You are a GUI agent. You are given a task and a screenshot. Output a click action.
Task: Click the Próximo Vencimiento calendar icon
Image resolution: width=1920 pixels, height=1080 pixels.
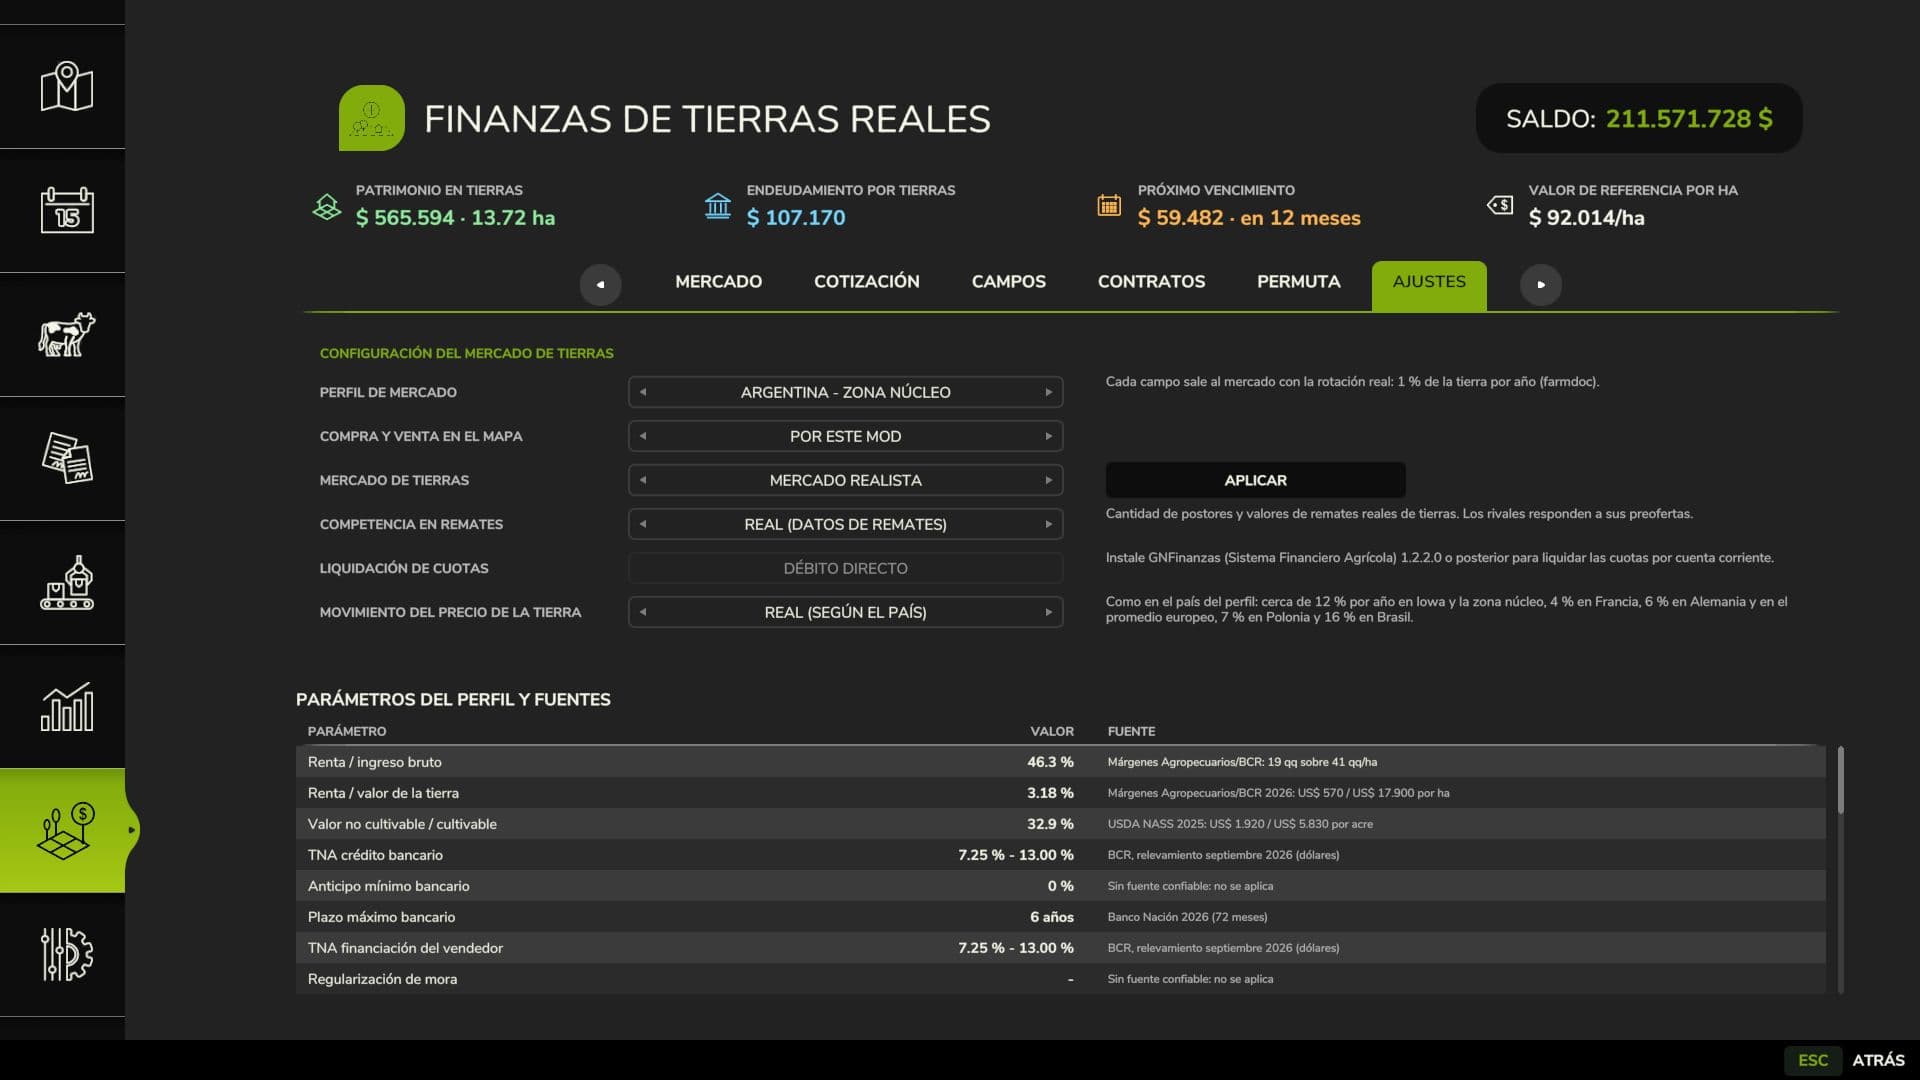pyautogui.click(x=1109, y=206)
